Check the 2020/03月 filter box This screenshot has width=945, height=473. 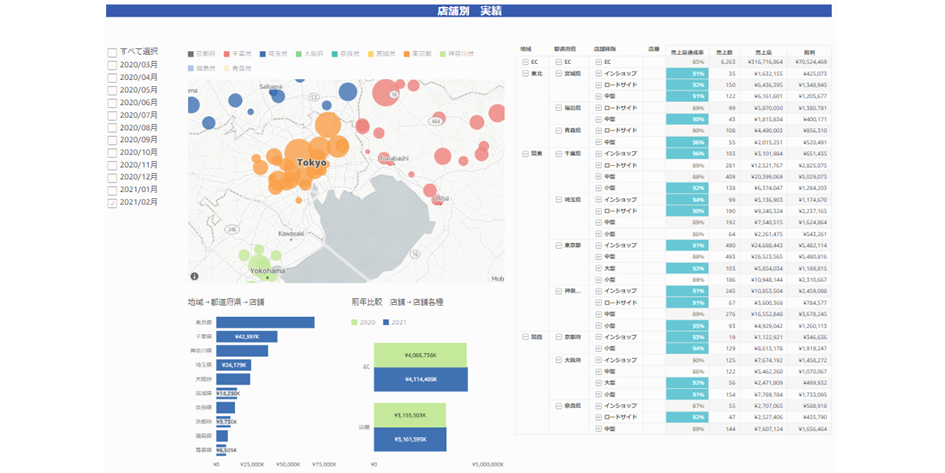pyautogui.click(x=112, y=65)
